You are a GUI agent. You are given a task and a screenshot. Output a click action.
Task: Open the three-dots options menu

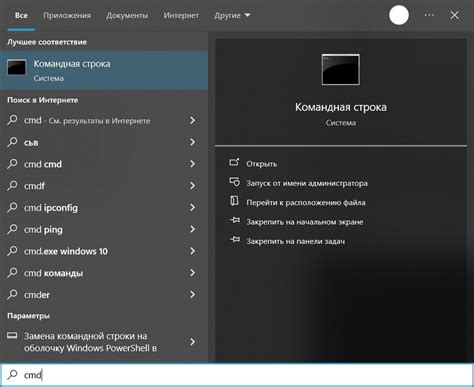click(x=429, y=15)
